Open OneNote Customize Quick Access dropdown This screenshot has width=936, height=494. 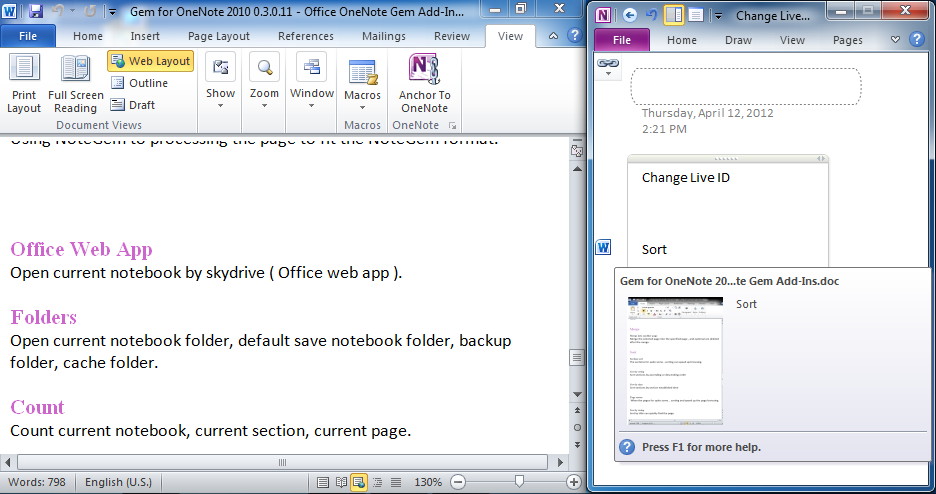pyautogui.click(x=718, y=16)
